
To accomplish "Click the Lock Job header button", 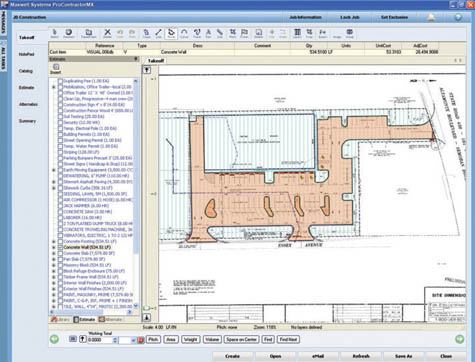I will tap(350, 17).
